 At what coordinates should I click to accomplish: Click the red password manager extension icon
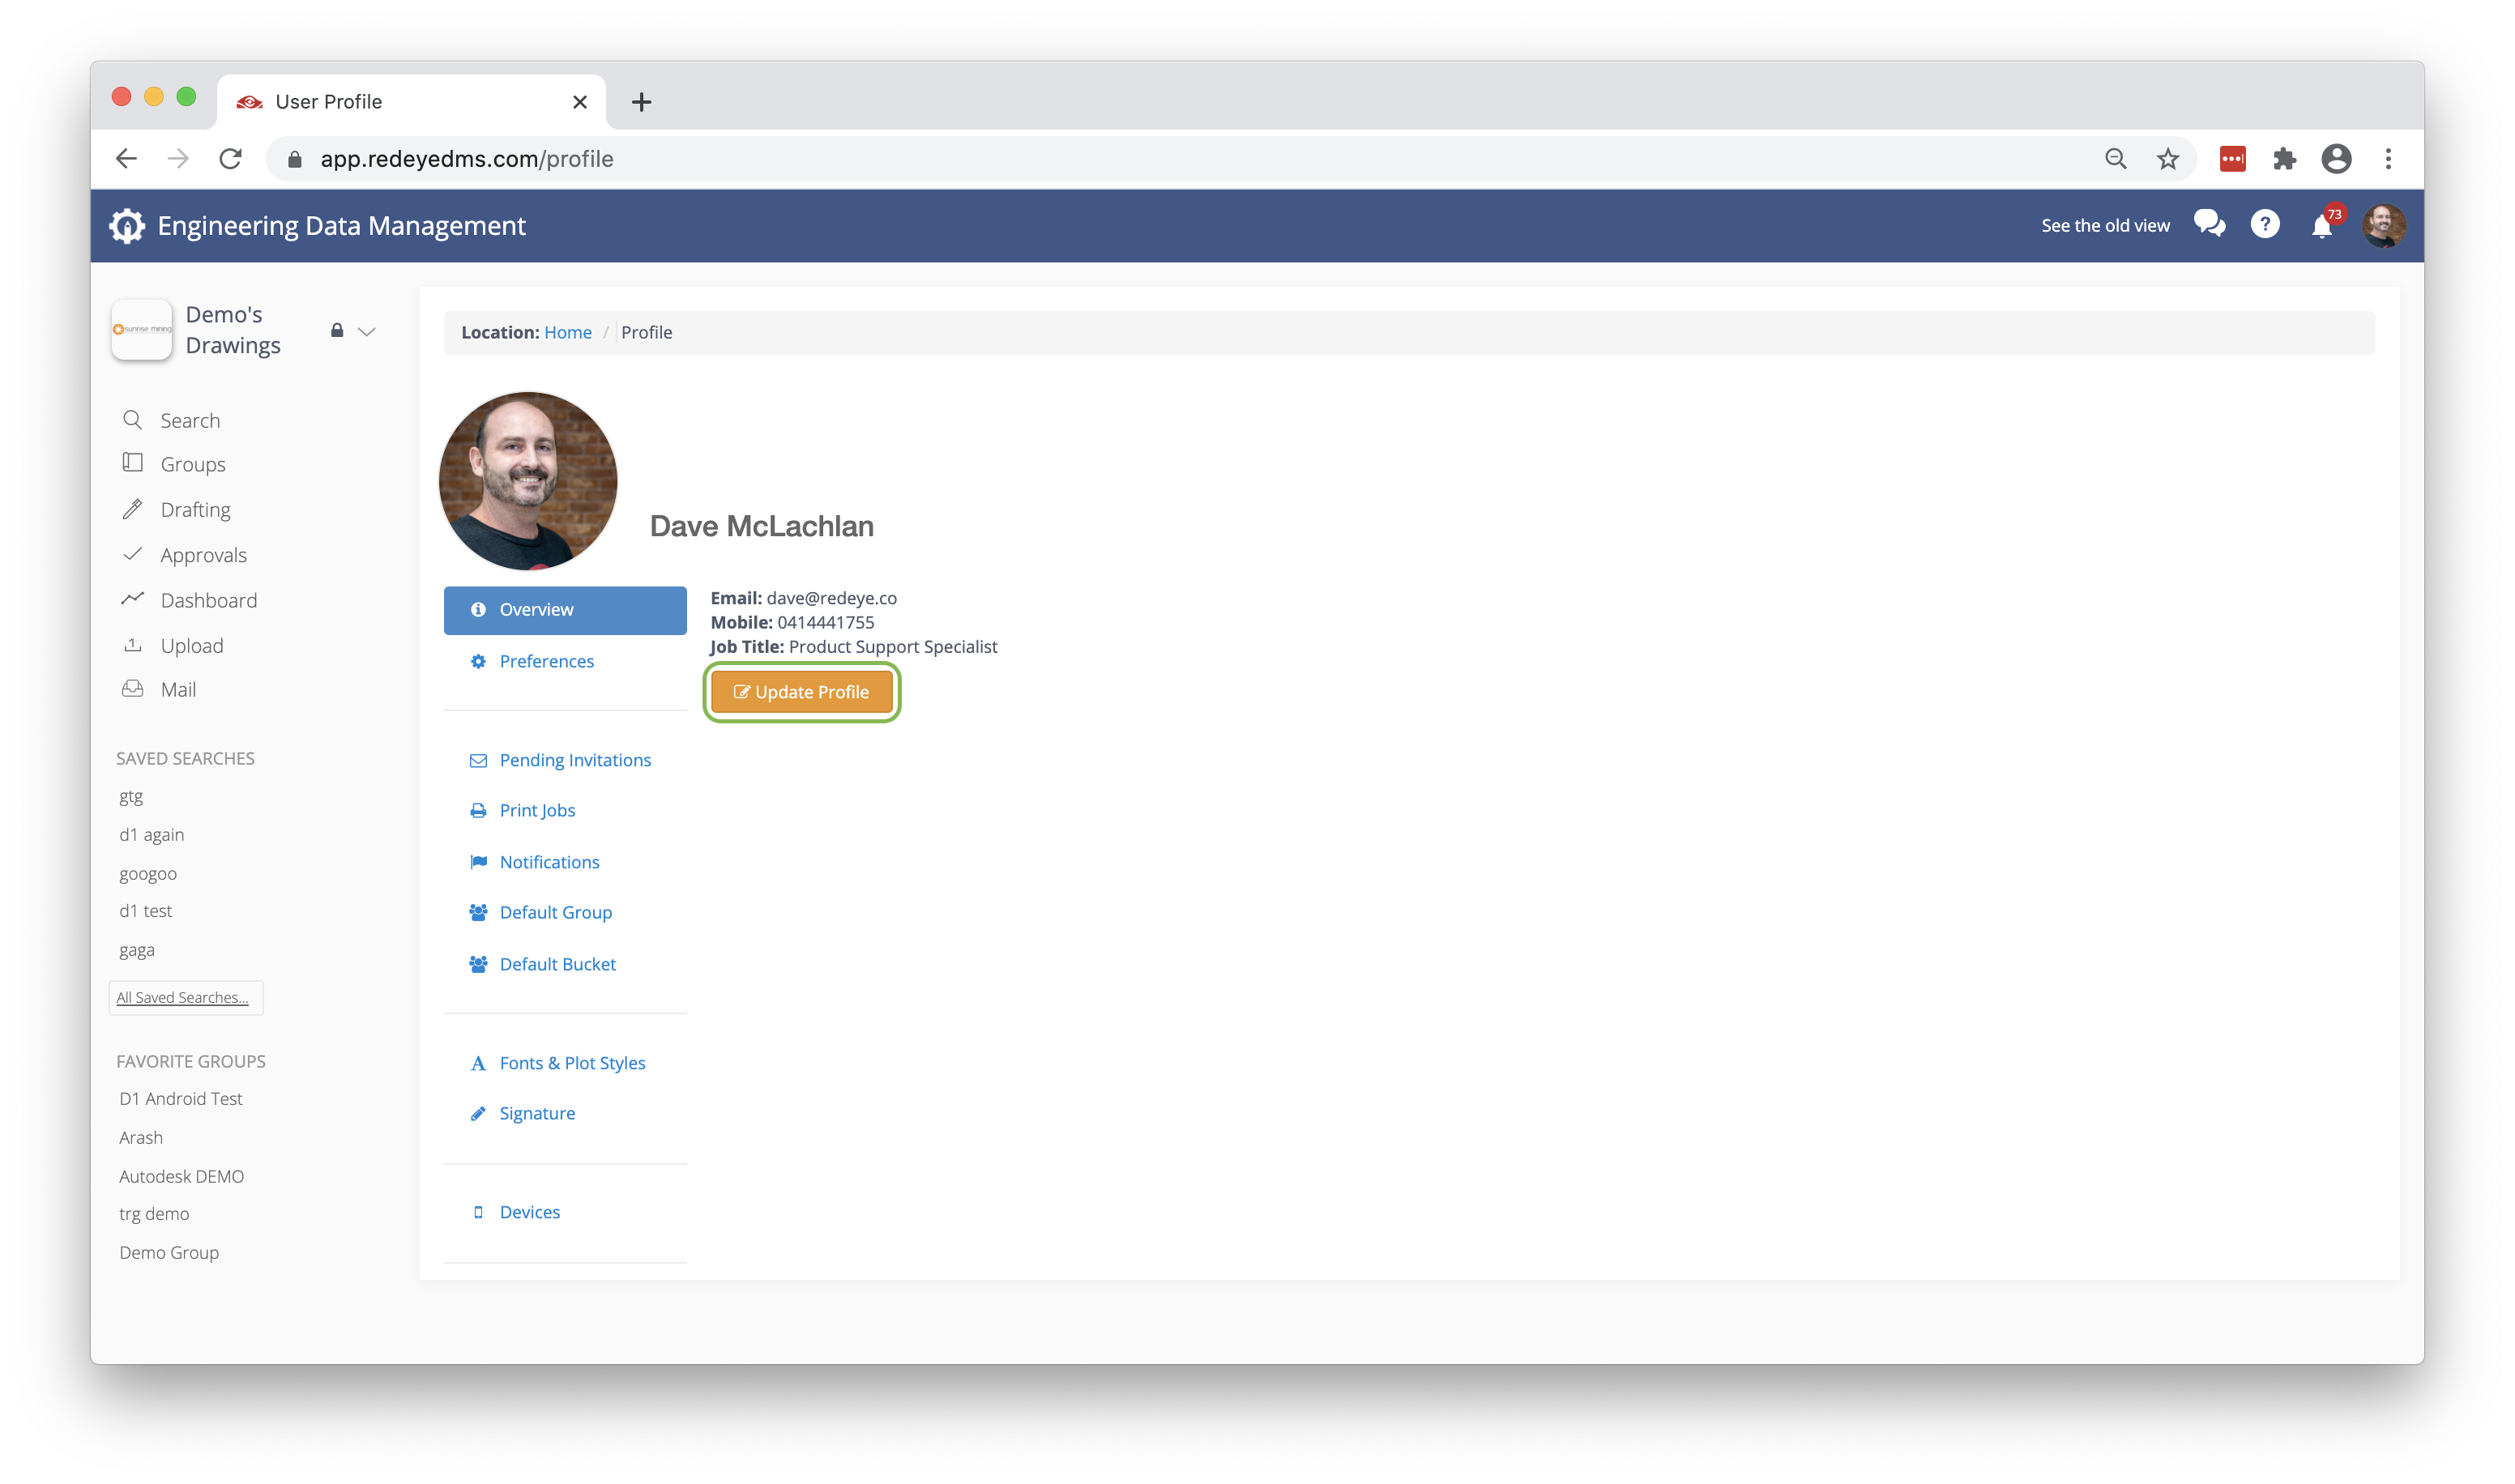pyautogui.click(x=2232, y=159)
